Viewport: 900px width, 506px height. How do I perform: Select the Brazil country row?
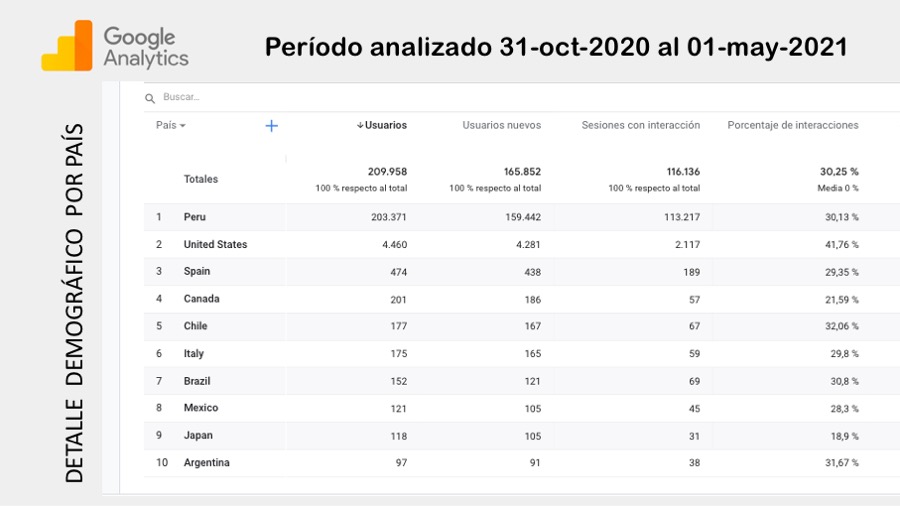pos(197,381)
